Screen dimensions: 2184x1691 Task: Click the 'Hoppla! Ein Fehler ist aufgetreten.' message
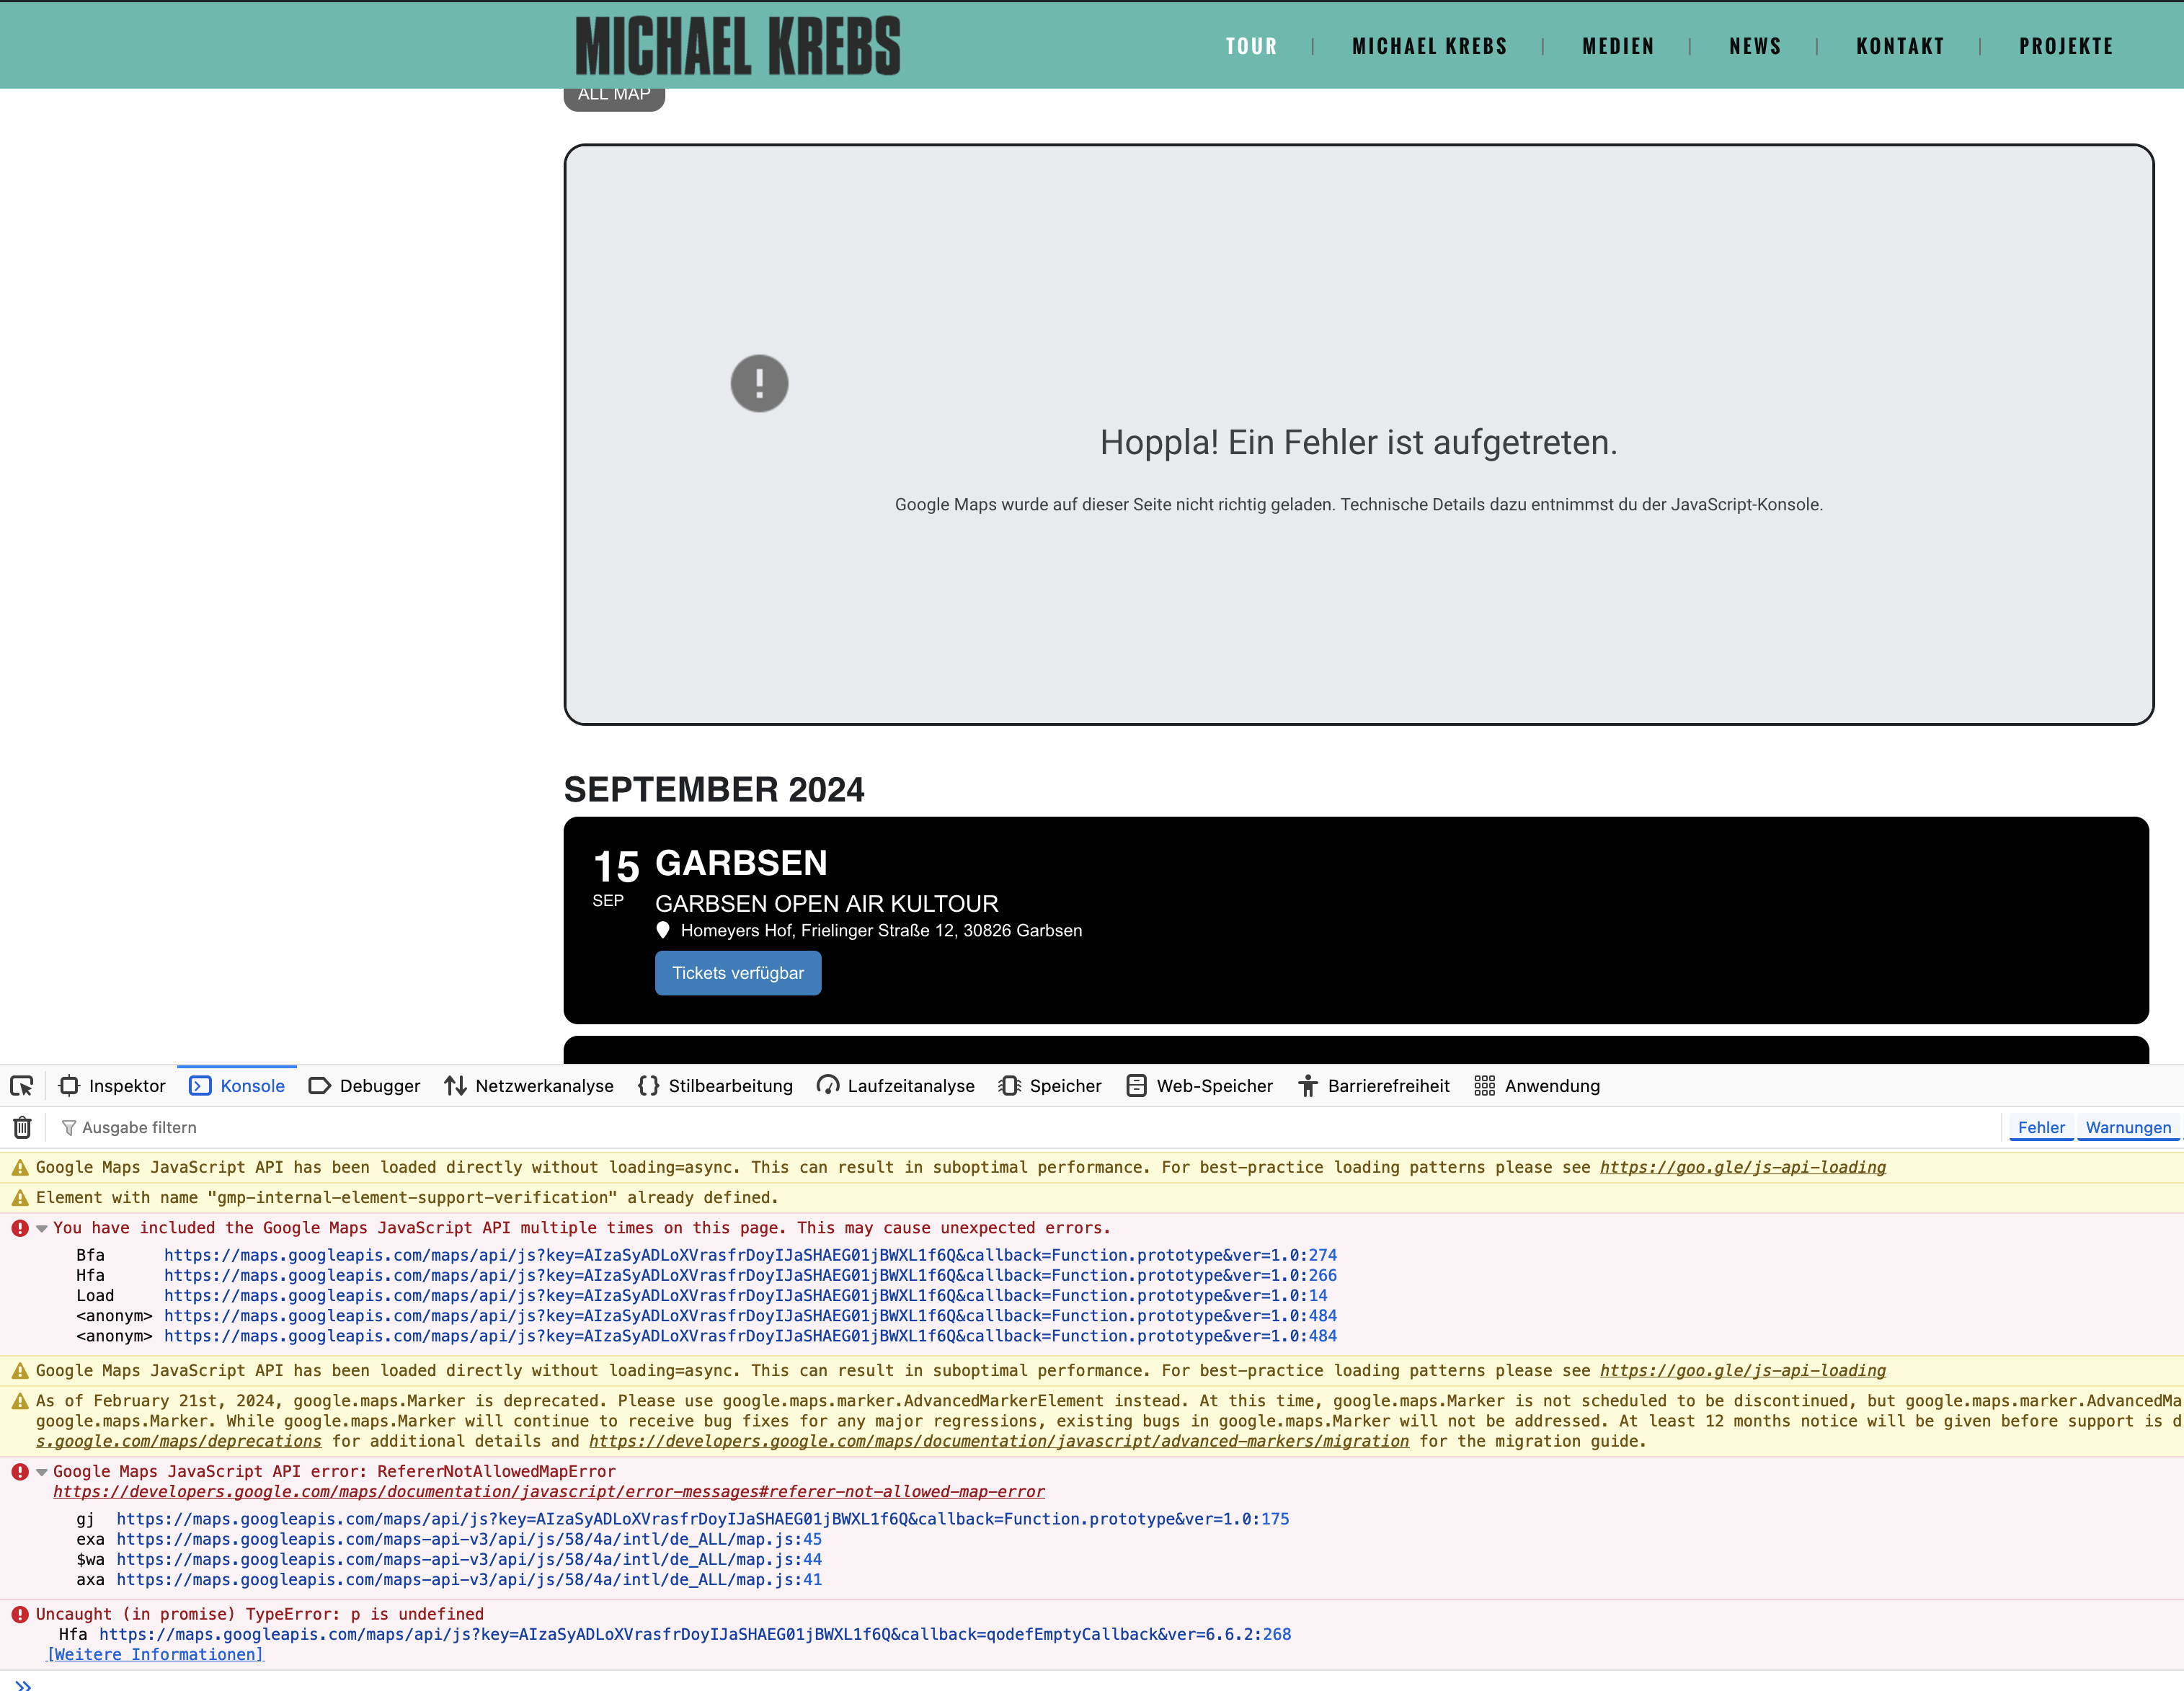coord(1359,442)
